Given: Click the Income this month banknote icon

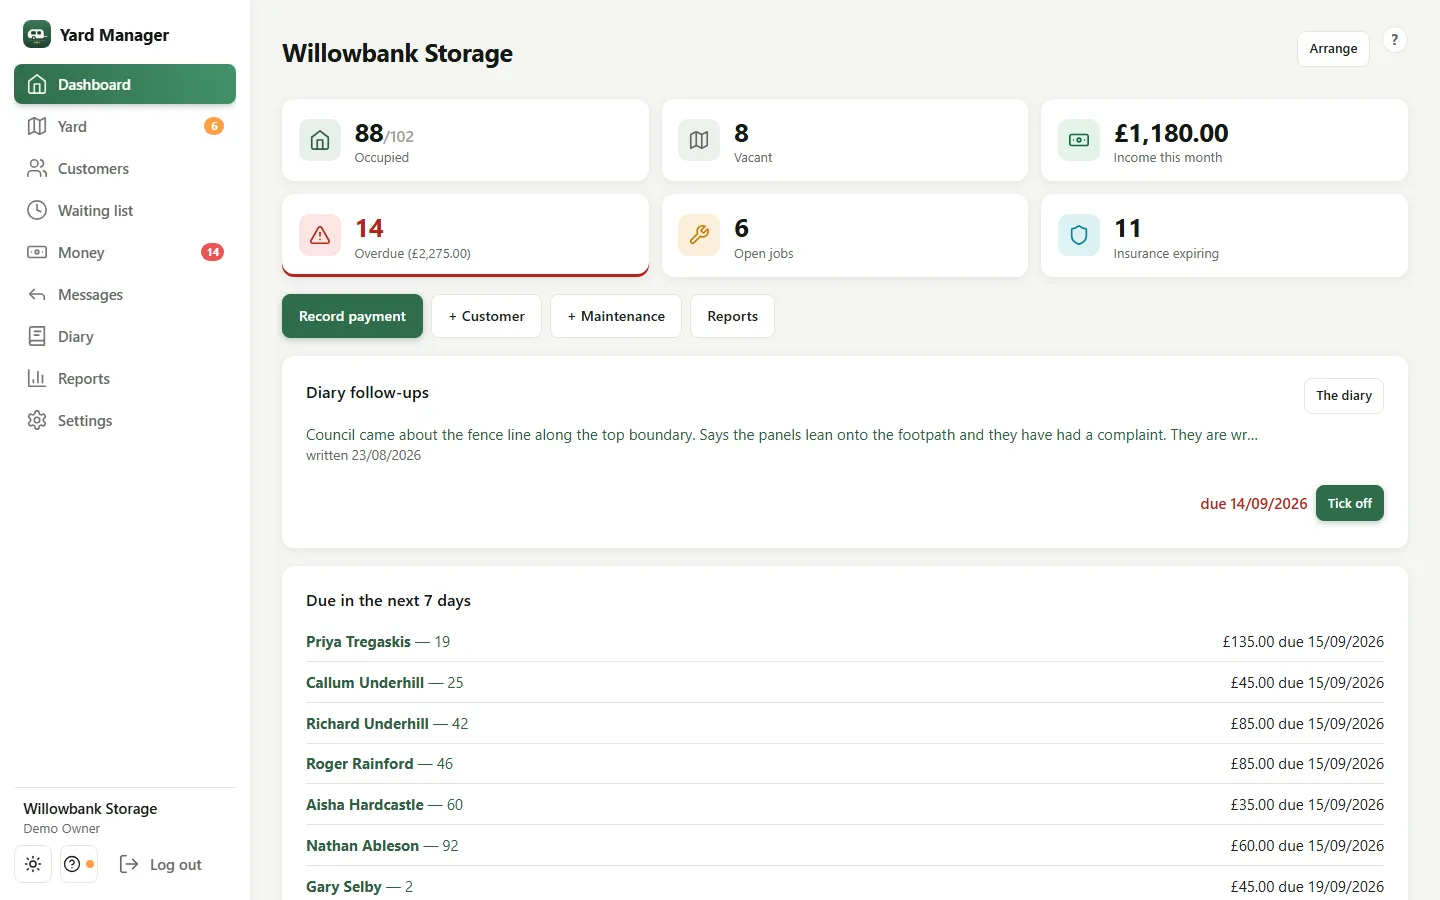Looking at the screenshot, I should pyautogui.click(x=1079, y=140).
